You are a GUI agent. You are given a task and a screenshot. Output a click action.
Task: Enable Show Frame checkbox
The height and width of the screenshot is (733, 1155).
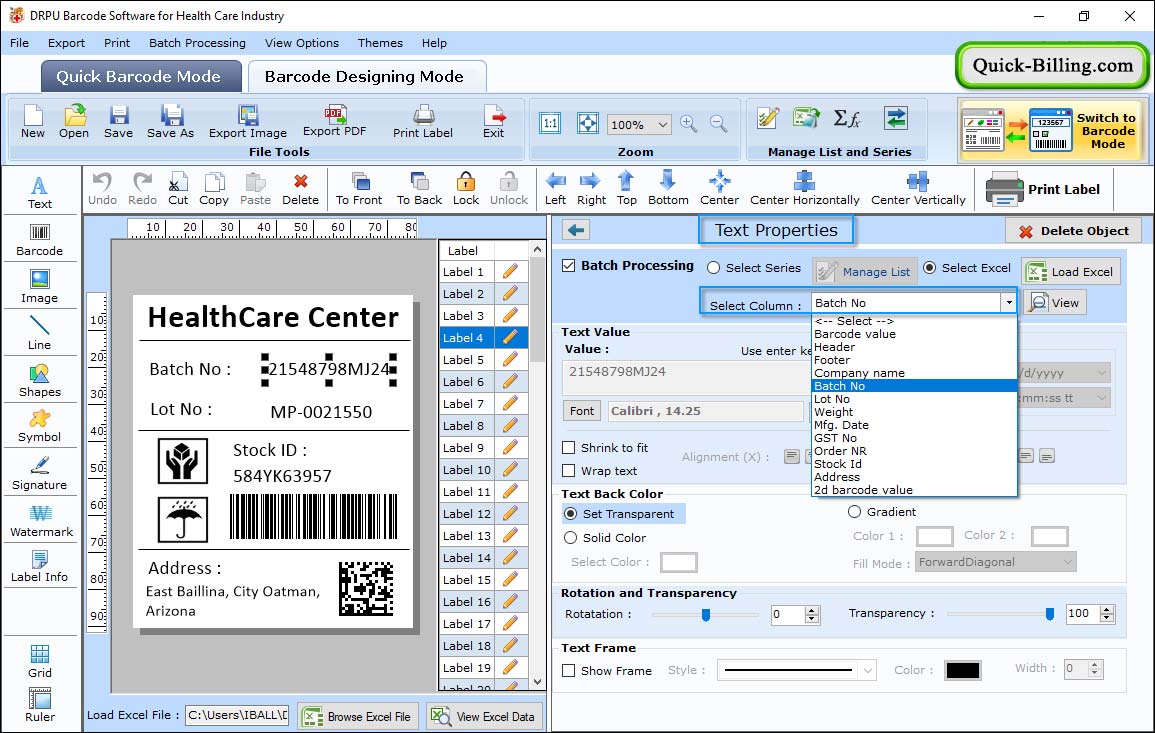click(x=569, y=670)
